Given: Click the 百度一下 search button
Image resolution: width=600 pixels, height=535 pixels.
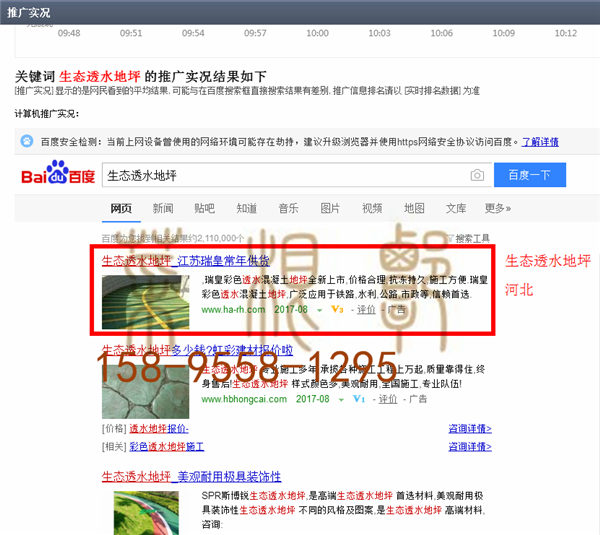Looking at the screenshot, I should click(x=530, y=175).
